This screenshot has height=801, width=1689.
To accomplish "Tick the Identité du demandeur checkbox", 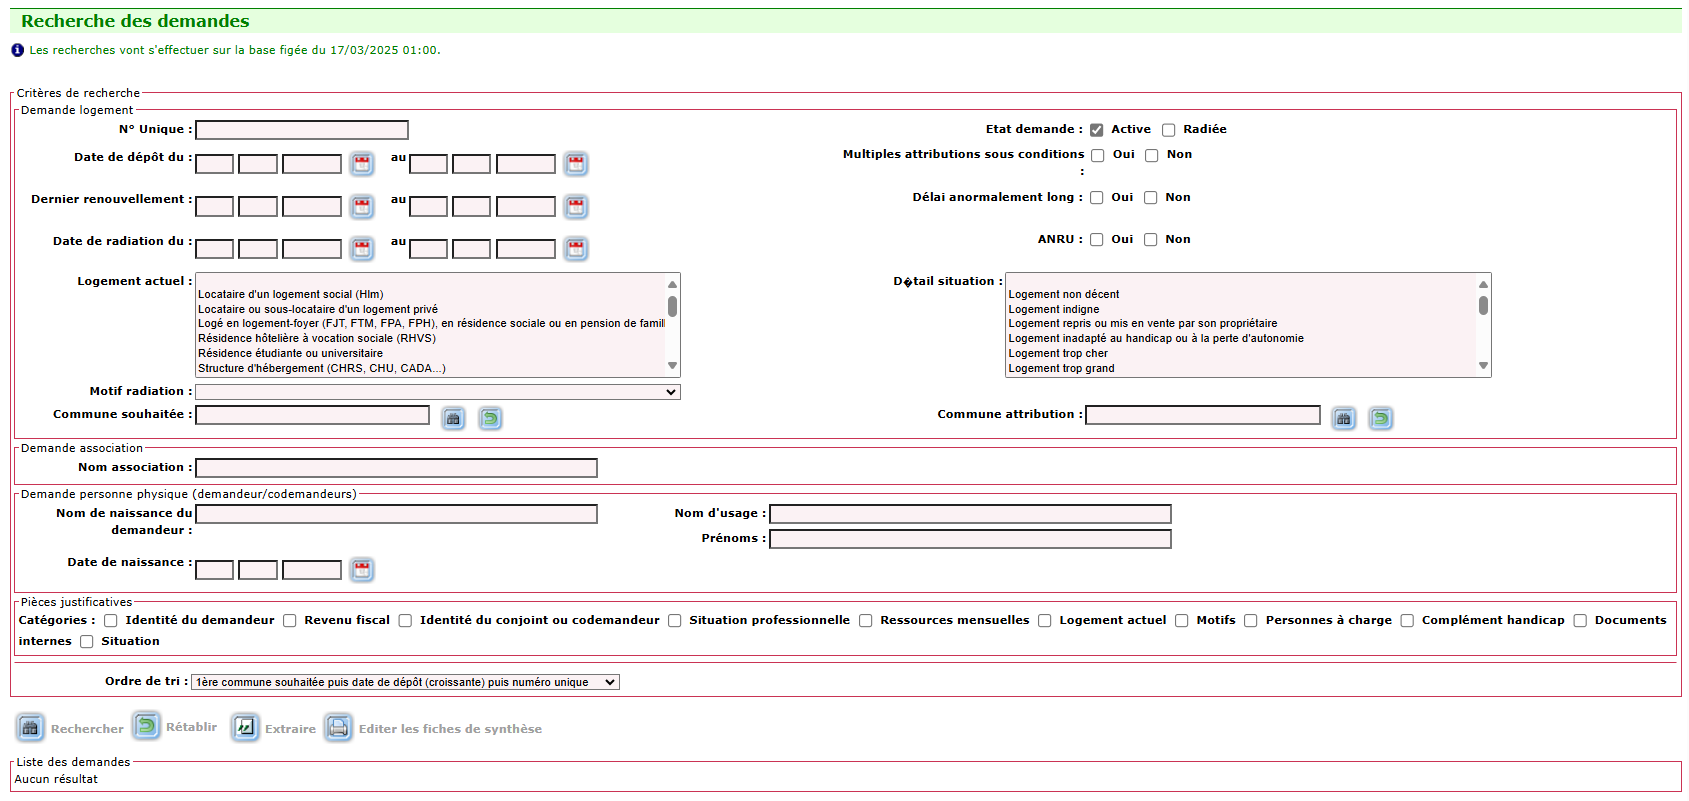I will pyautogui.click(x=111, y=621).
